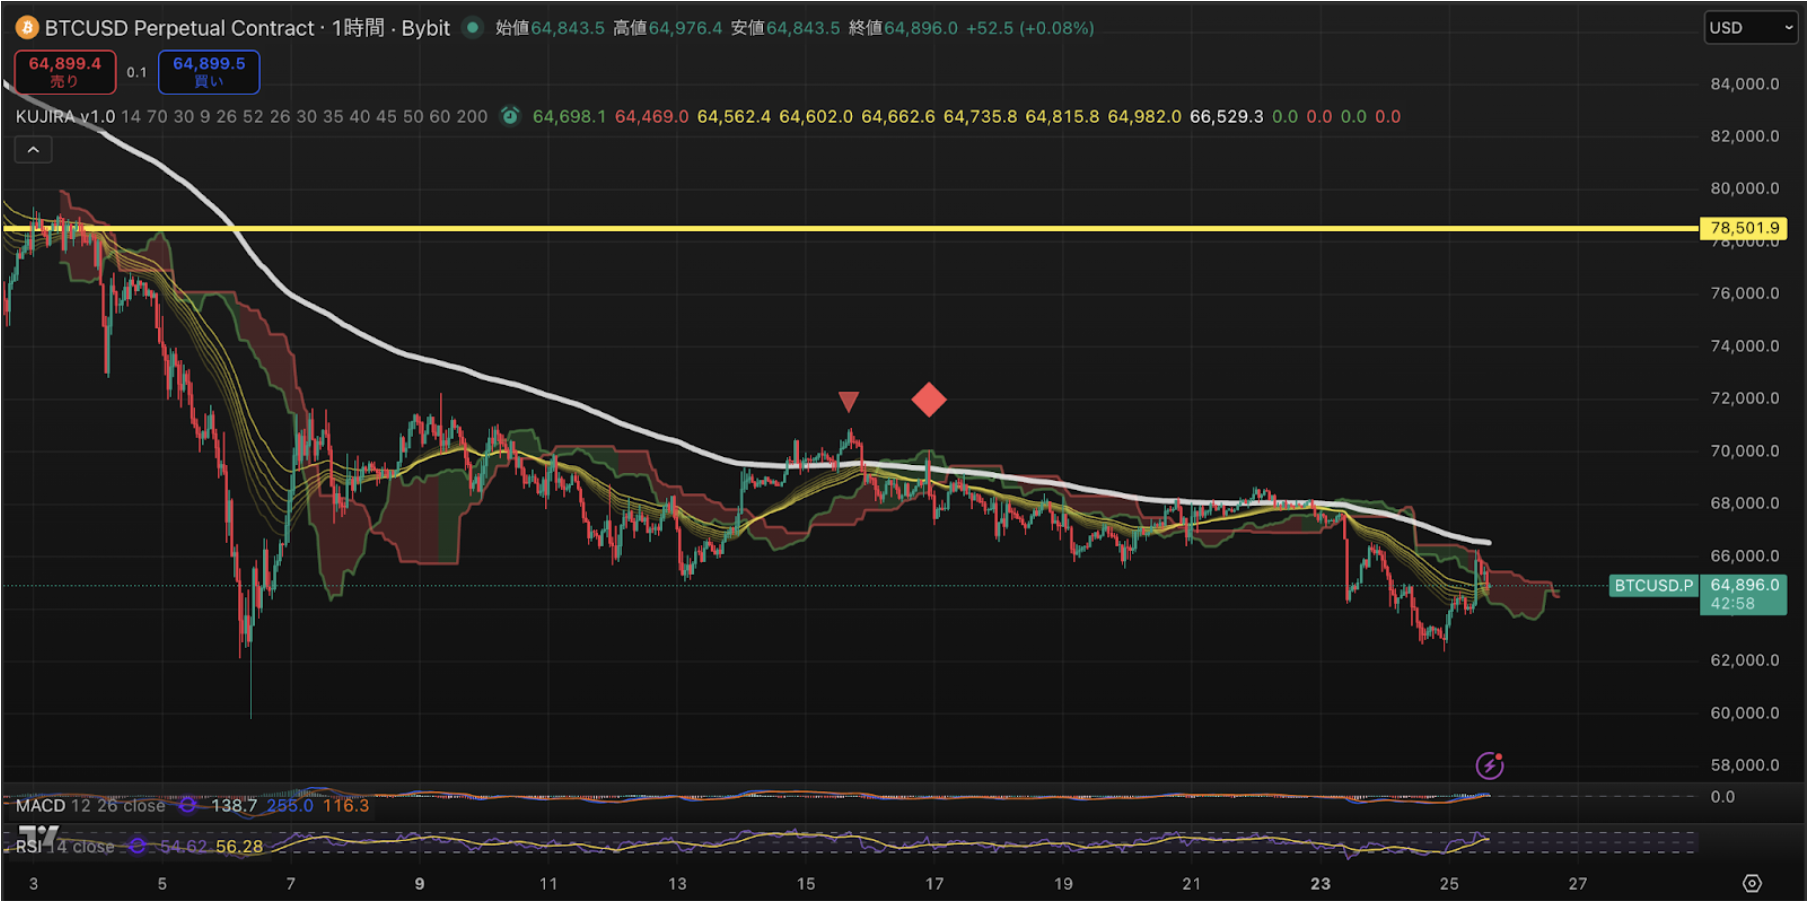
Task: Collapse the indicator legend with chevron
Action: 33,150
